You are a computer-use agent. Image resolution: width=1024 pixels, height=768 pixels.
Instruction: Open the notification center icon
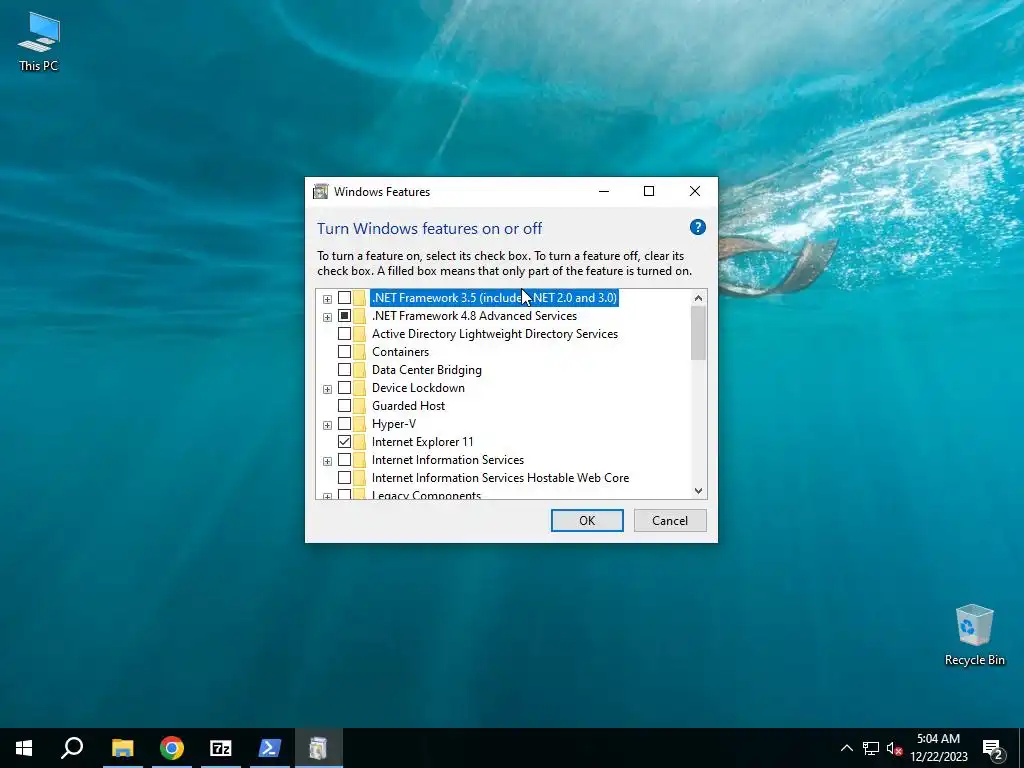click(x=993, y=748)
